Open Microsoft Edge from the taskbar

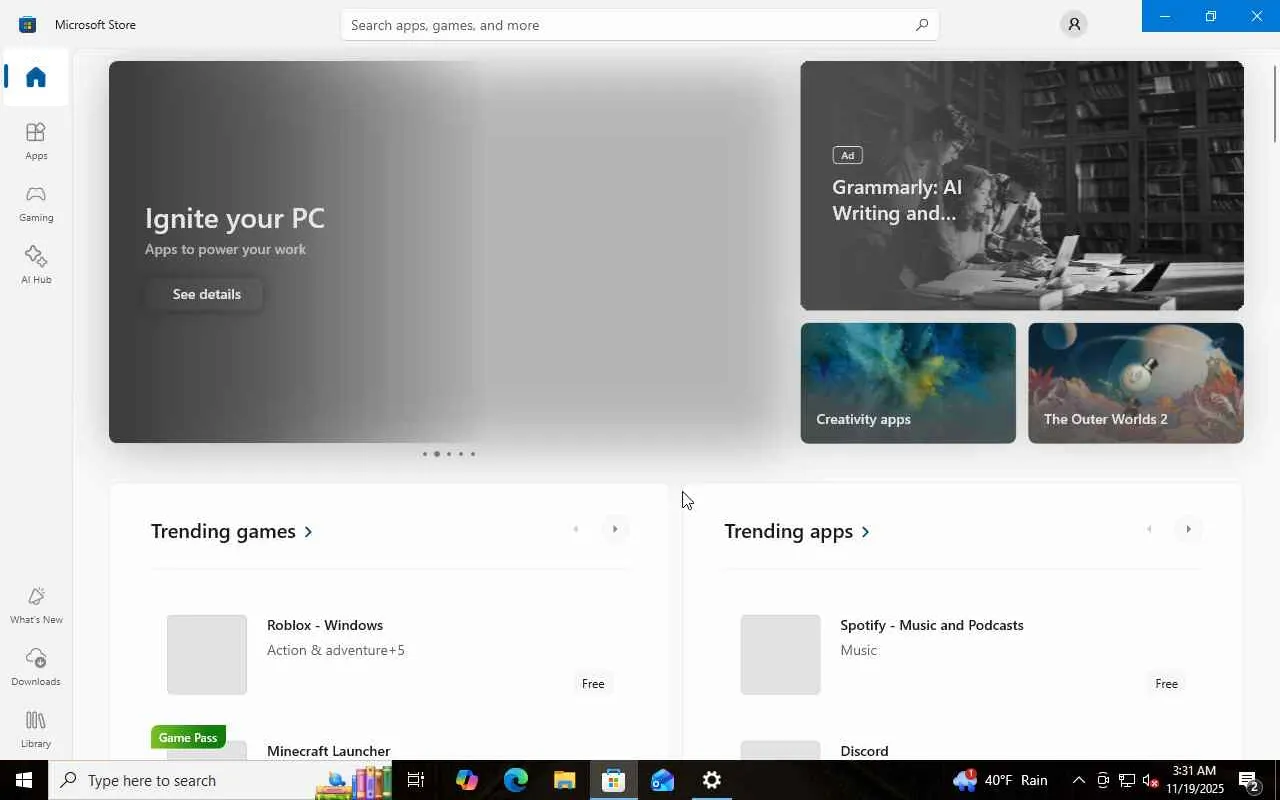[x=515, y=780]
